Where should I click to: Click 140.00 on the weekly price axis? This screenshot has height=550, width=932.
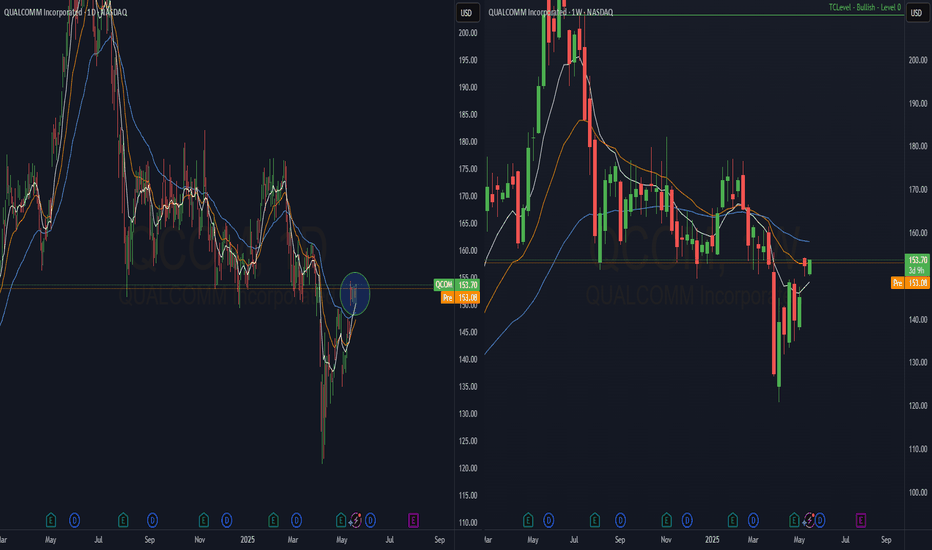918,319
